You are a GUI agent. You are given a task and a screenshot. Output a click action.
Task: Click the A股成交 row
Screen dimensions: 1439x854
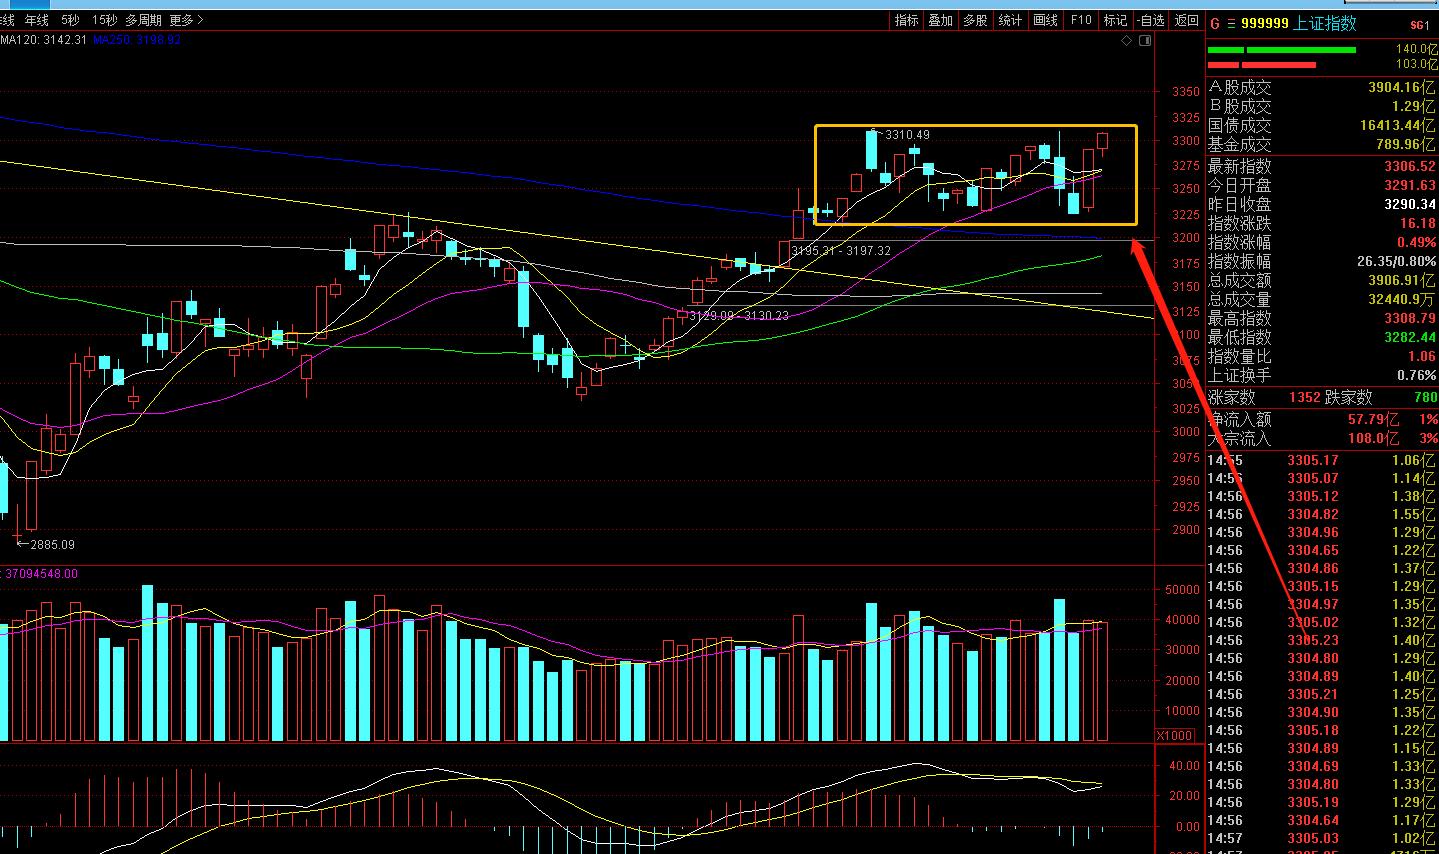click(1322, 88)
